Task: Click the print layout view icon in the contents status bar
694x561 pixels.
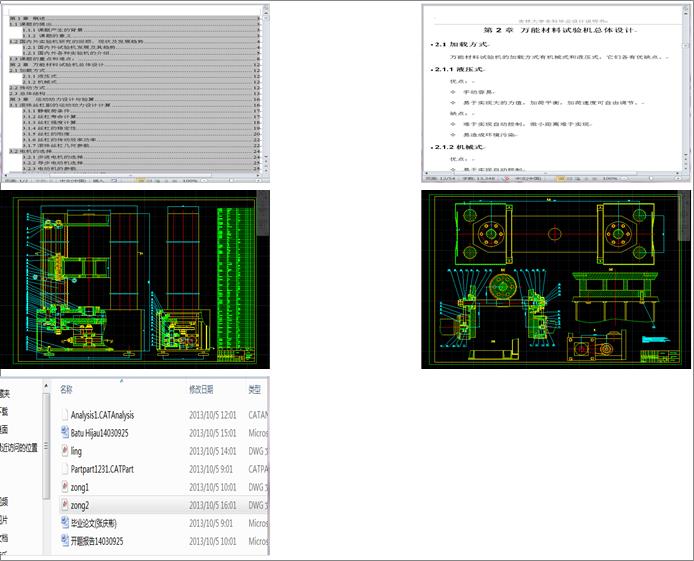Action: point(140,181)
